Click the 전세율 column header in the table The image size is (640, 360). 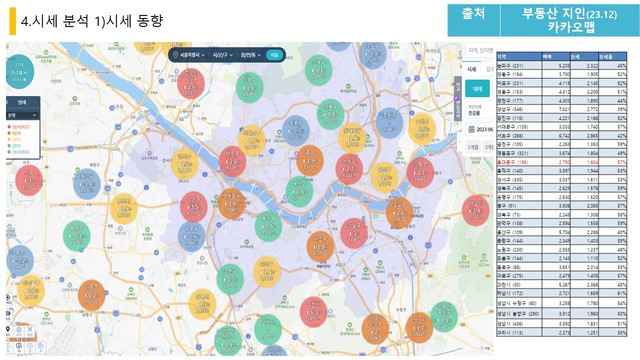(x=612, y=56)
